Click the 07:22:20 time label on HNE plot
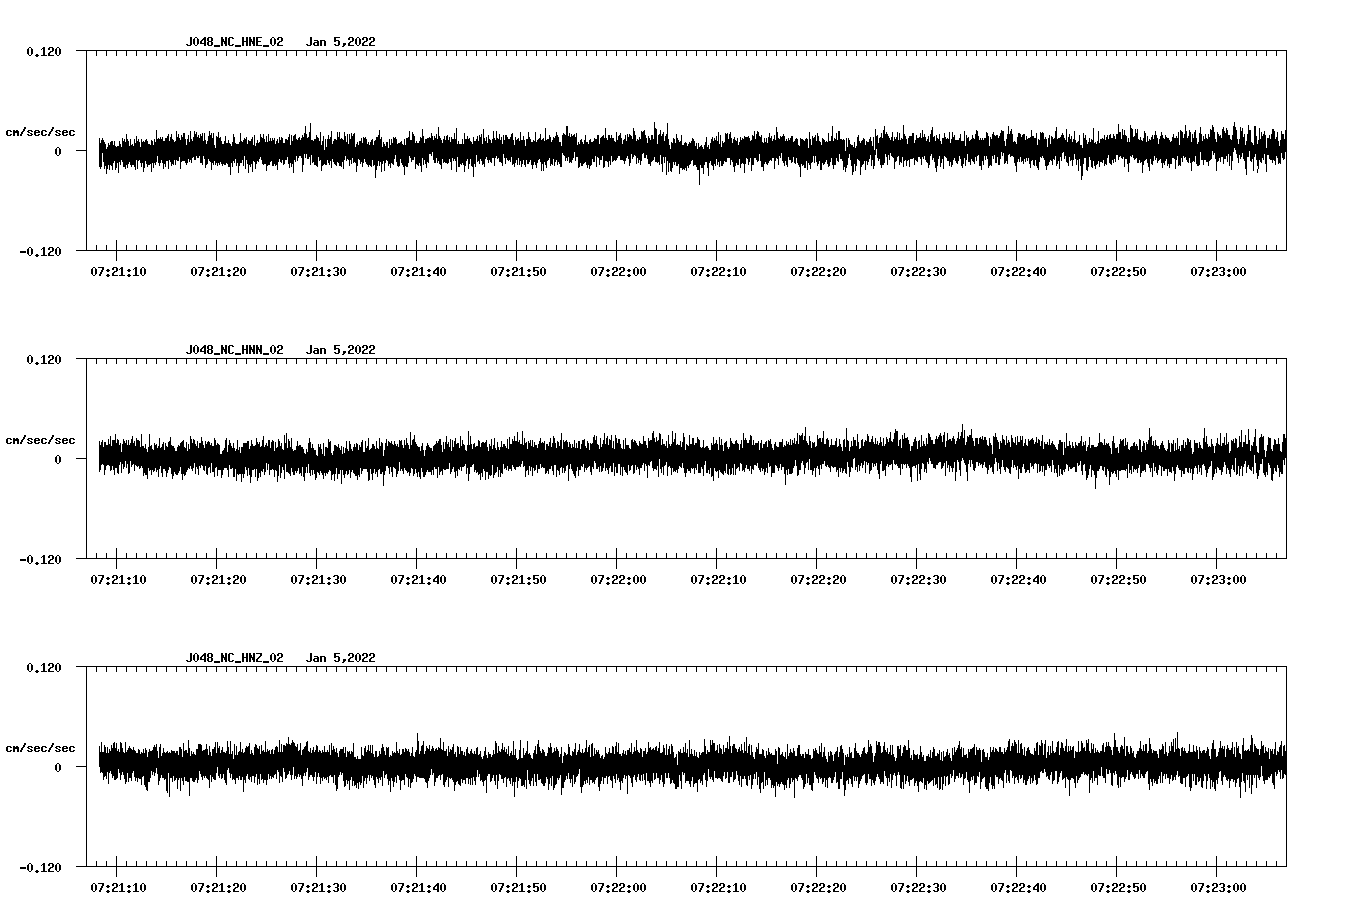 (x=818, y=271)
